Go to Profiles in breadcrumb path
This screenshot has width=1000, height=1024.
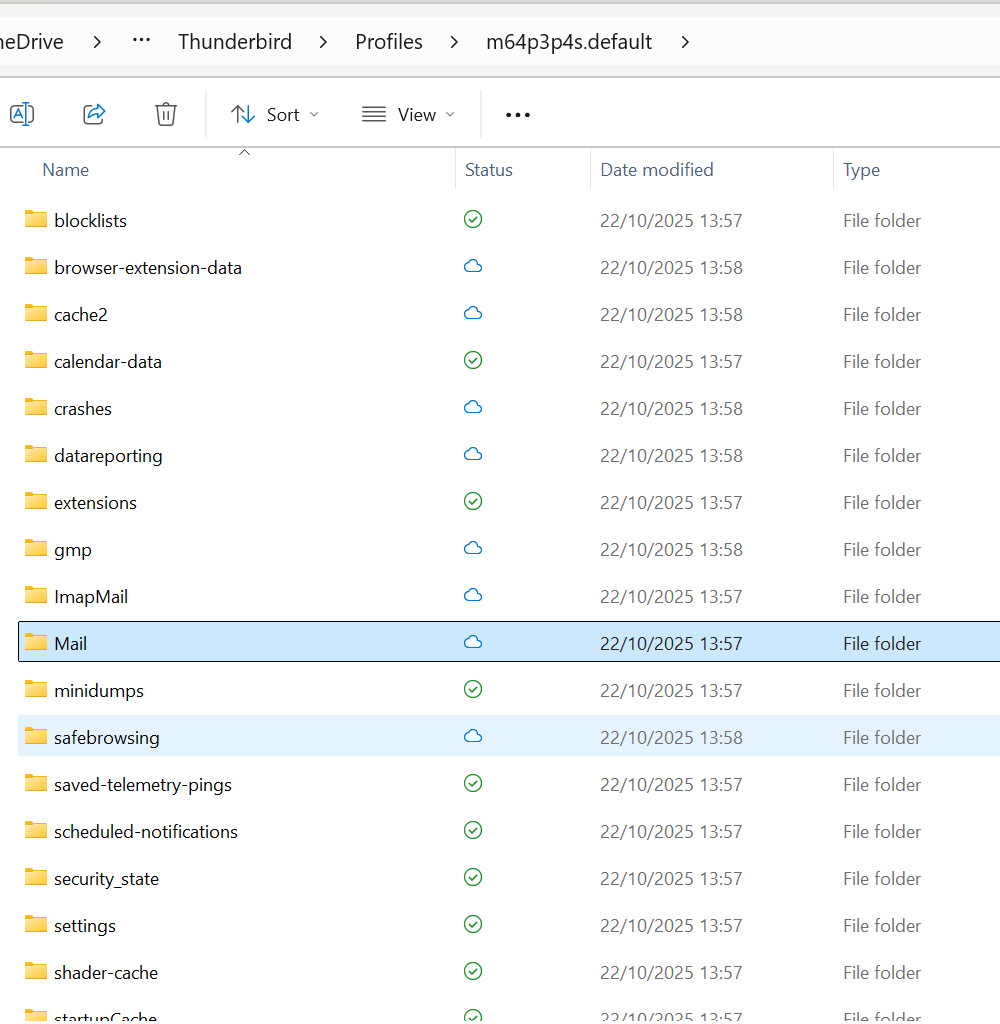389,42
